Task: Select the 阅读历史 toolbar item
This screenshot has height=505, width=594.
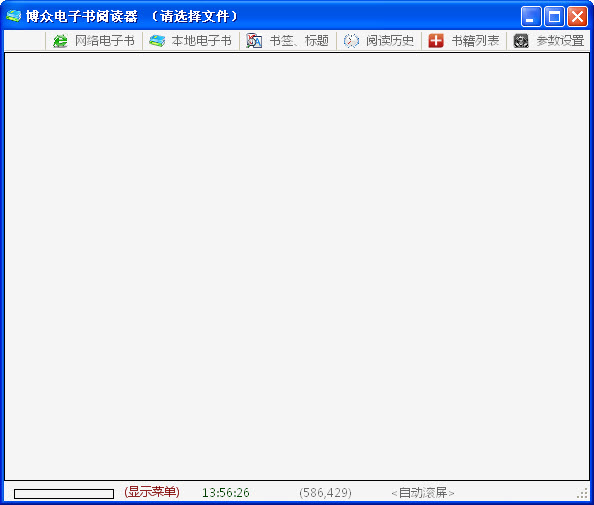Action: [x=379, y=41]
